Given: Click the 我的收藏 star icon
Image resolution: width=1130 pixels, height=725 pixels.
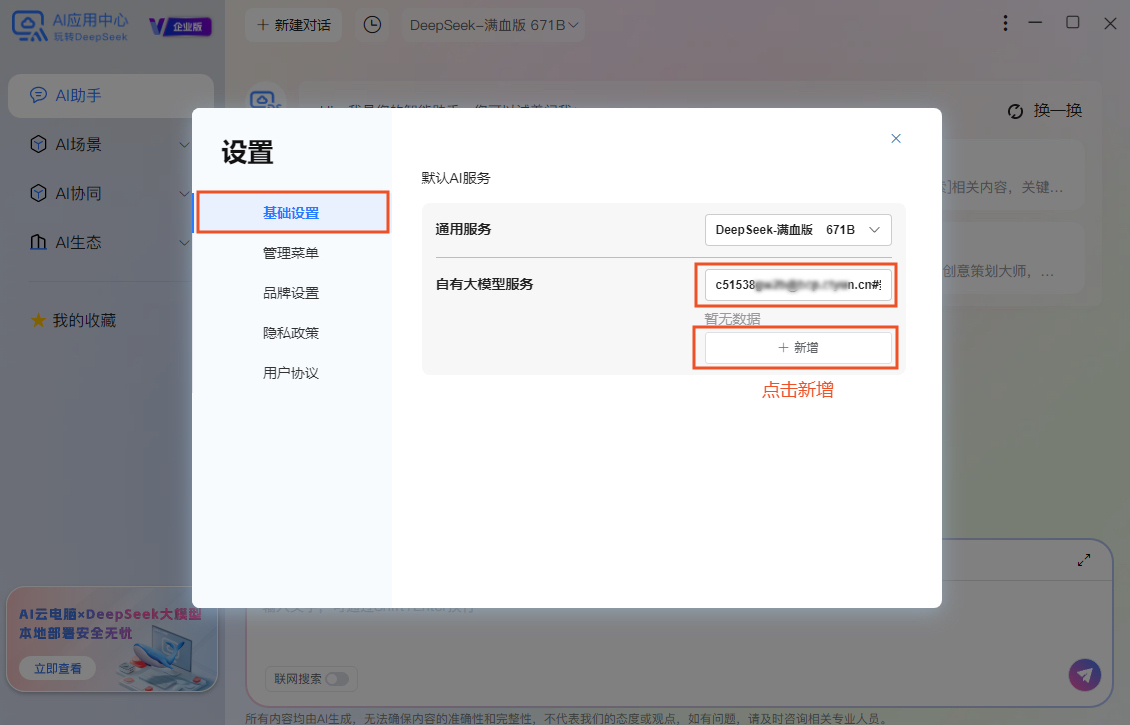Looking at the screenshot, I should 38,320.
